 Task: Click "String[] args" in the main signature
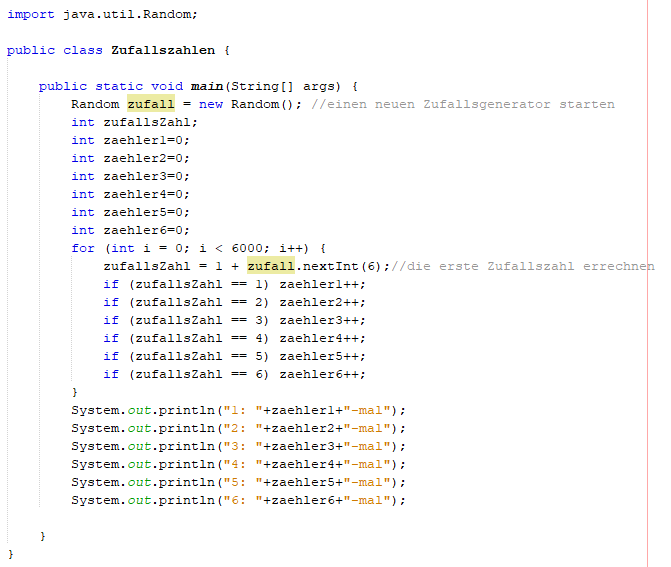click(x=286, y=86)
